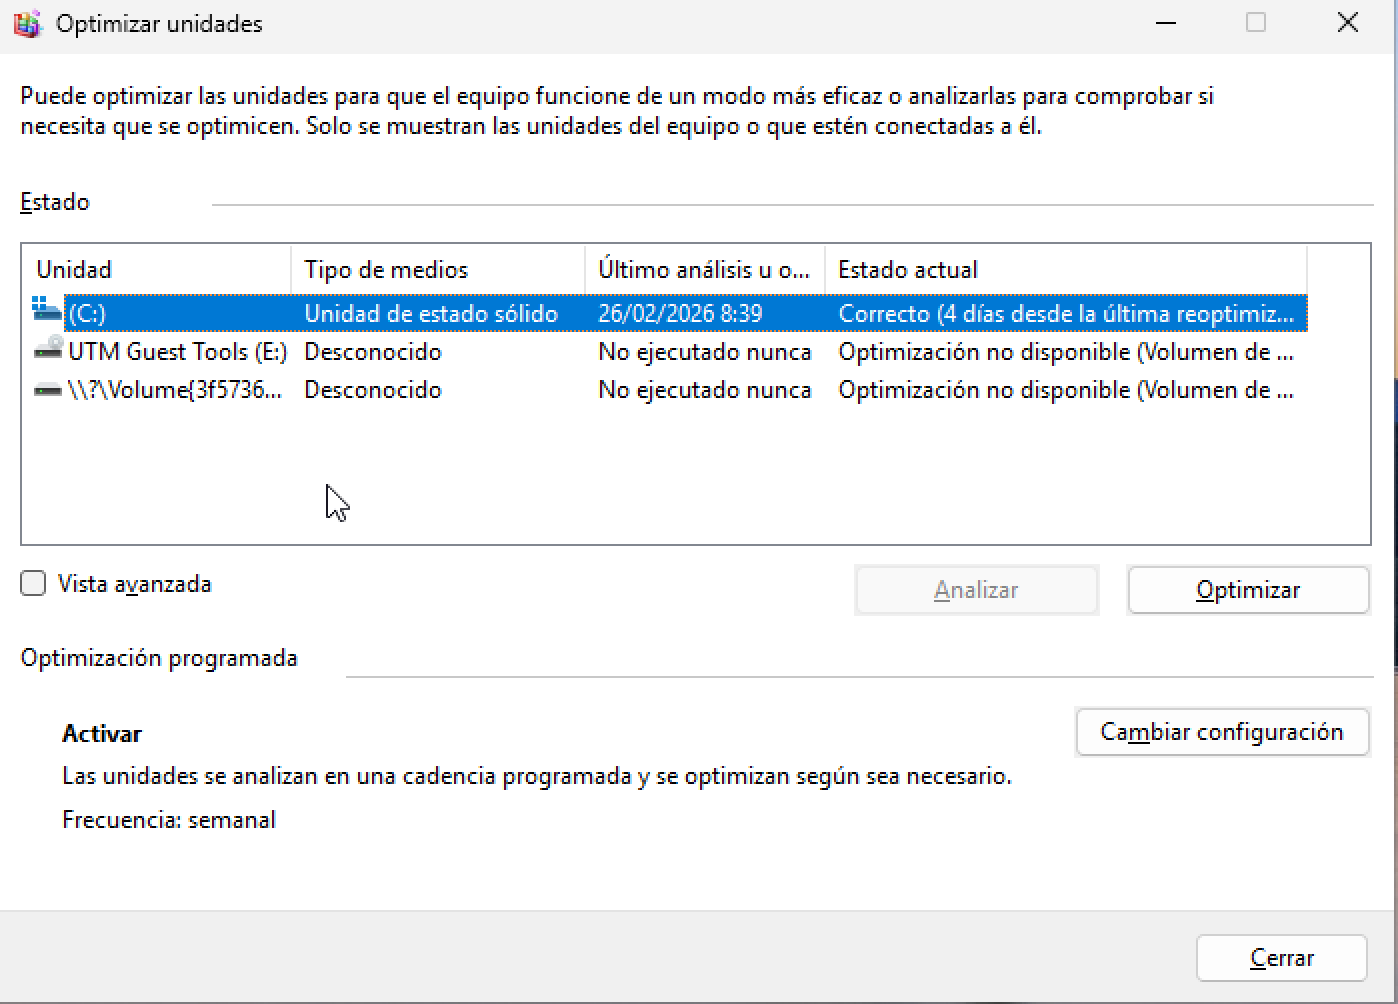This screenshot has width=1398, height=1004.
Task: Minimize the Optimizar unidades window
Action: [1165, 24]
